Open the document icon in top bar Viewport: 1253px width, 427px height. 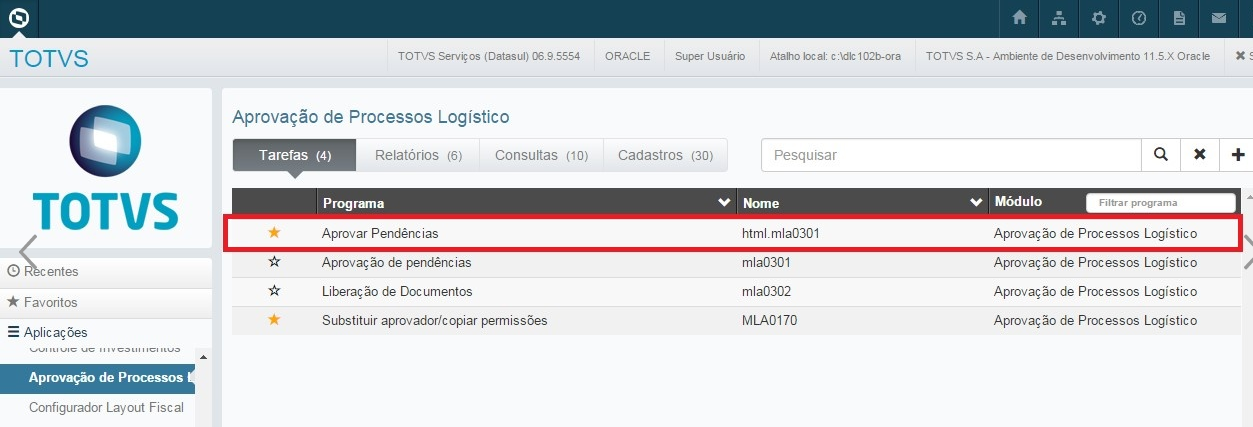(x=1179, y=18)
